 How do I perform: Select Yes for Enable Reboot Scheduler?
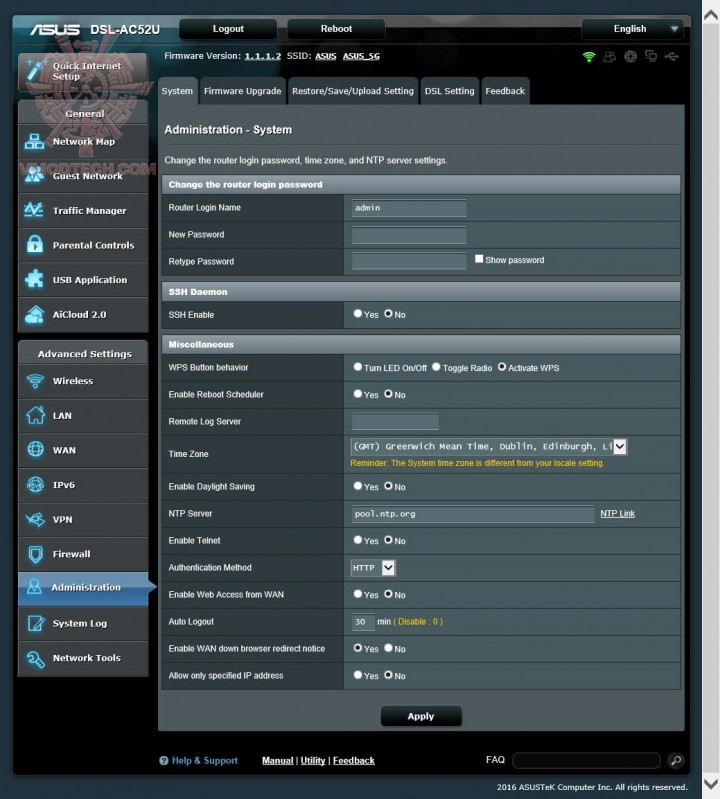(x=358, y=394)
